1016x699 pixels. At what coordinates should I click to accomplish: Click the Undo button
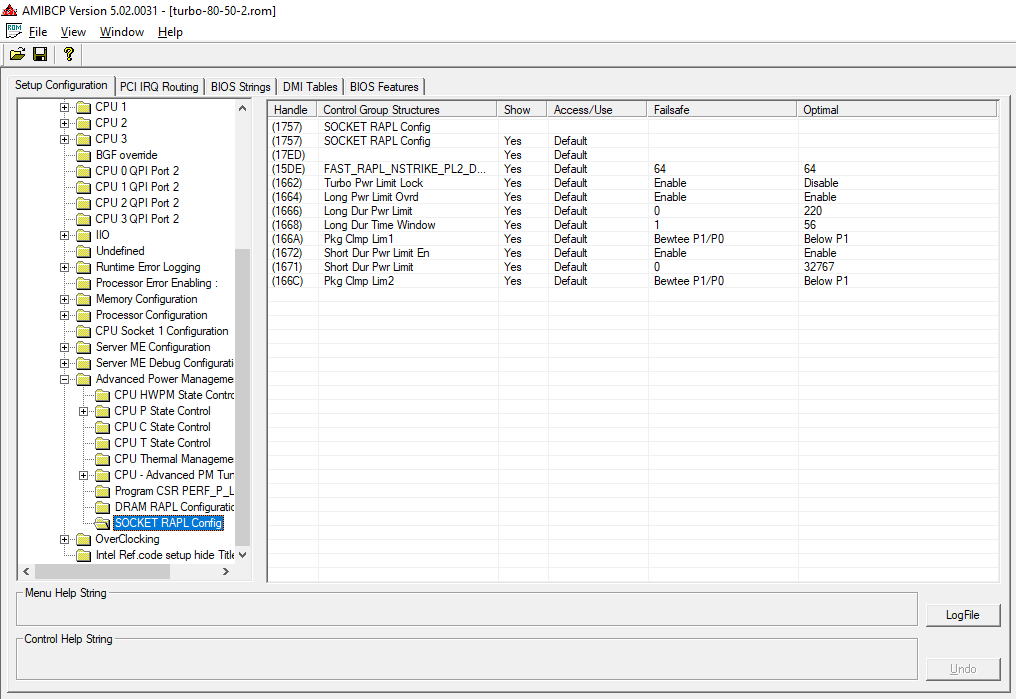point(963,669)
